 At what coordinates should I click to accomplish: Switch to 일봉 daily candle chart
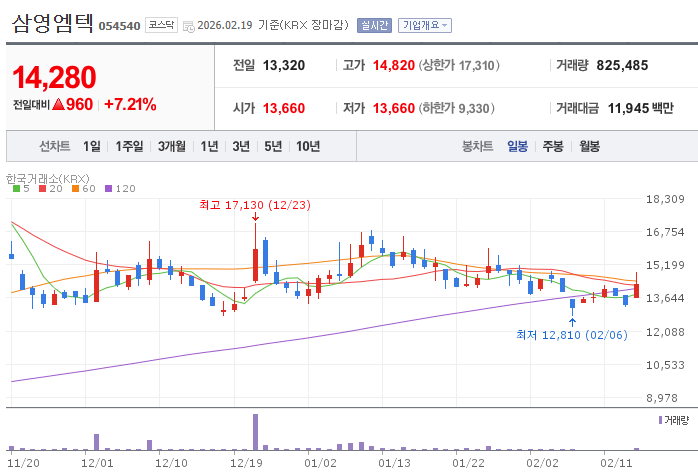pyautogui.click(x=517, y=146)
